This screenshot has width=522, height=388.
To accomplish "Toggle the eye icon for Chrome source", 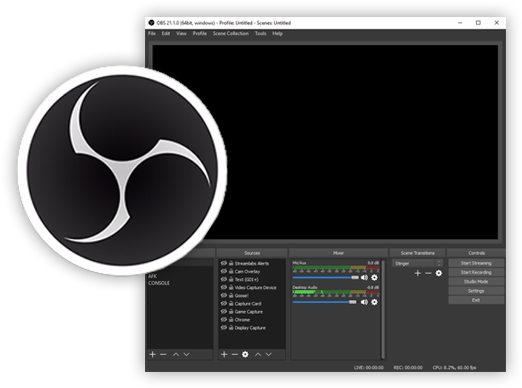I will (x=224, y=319).
